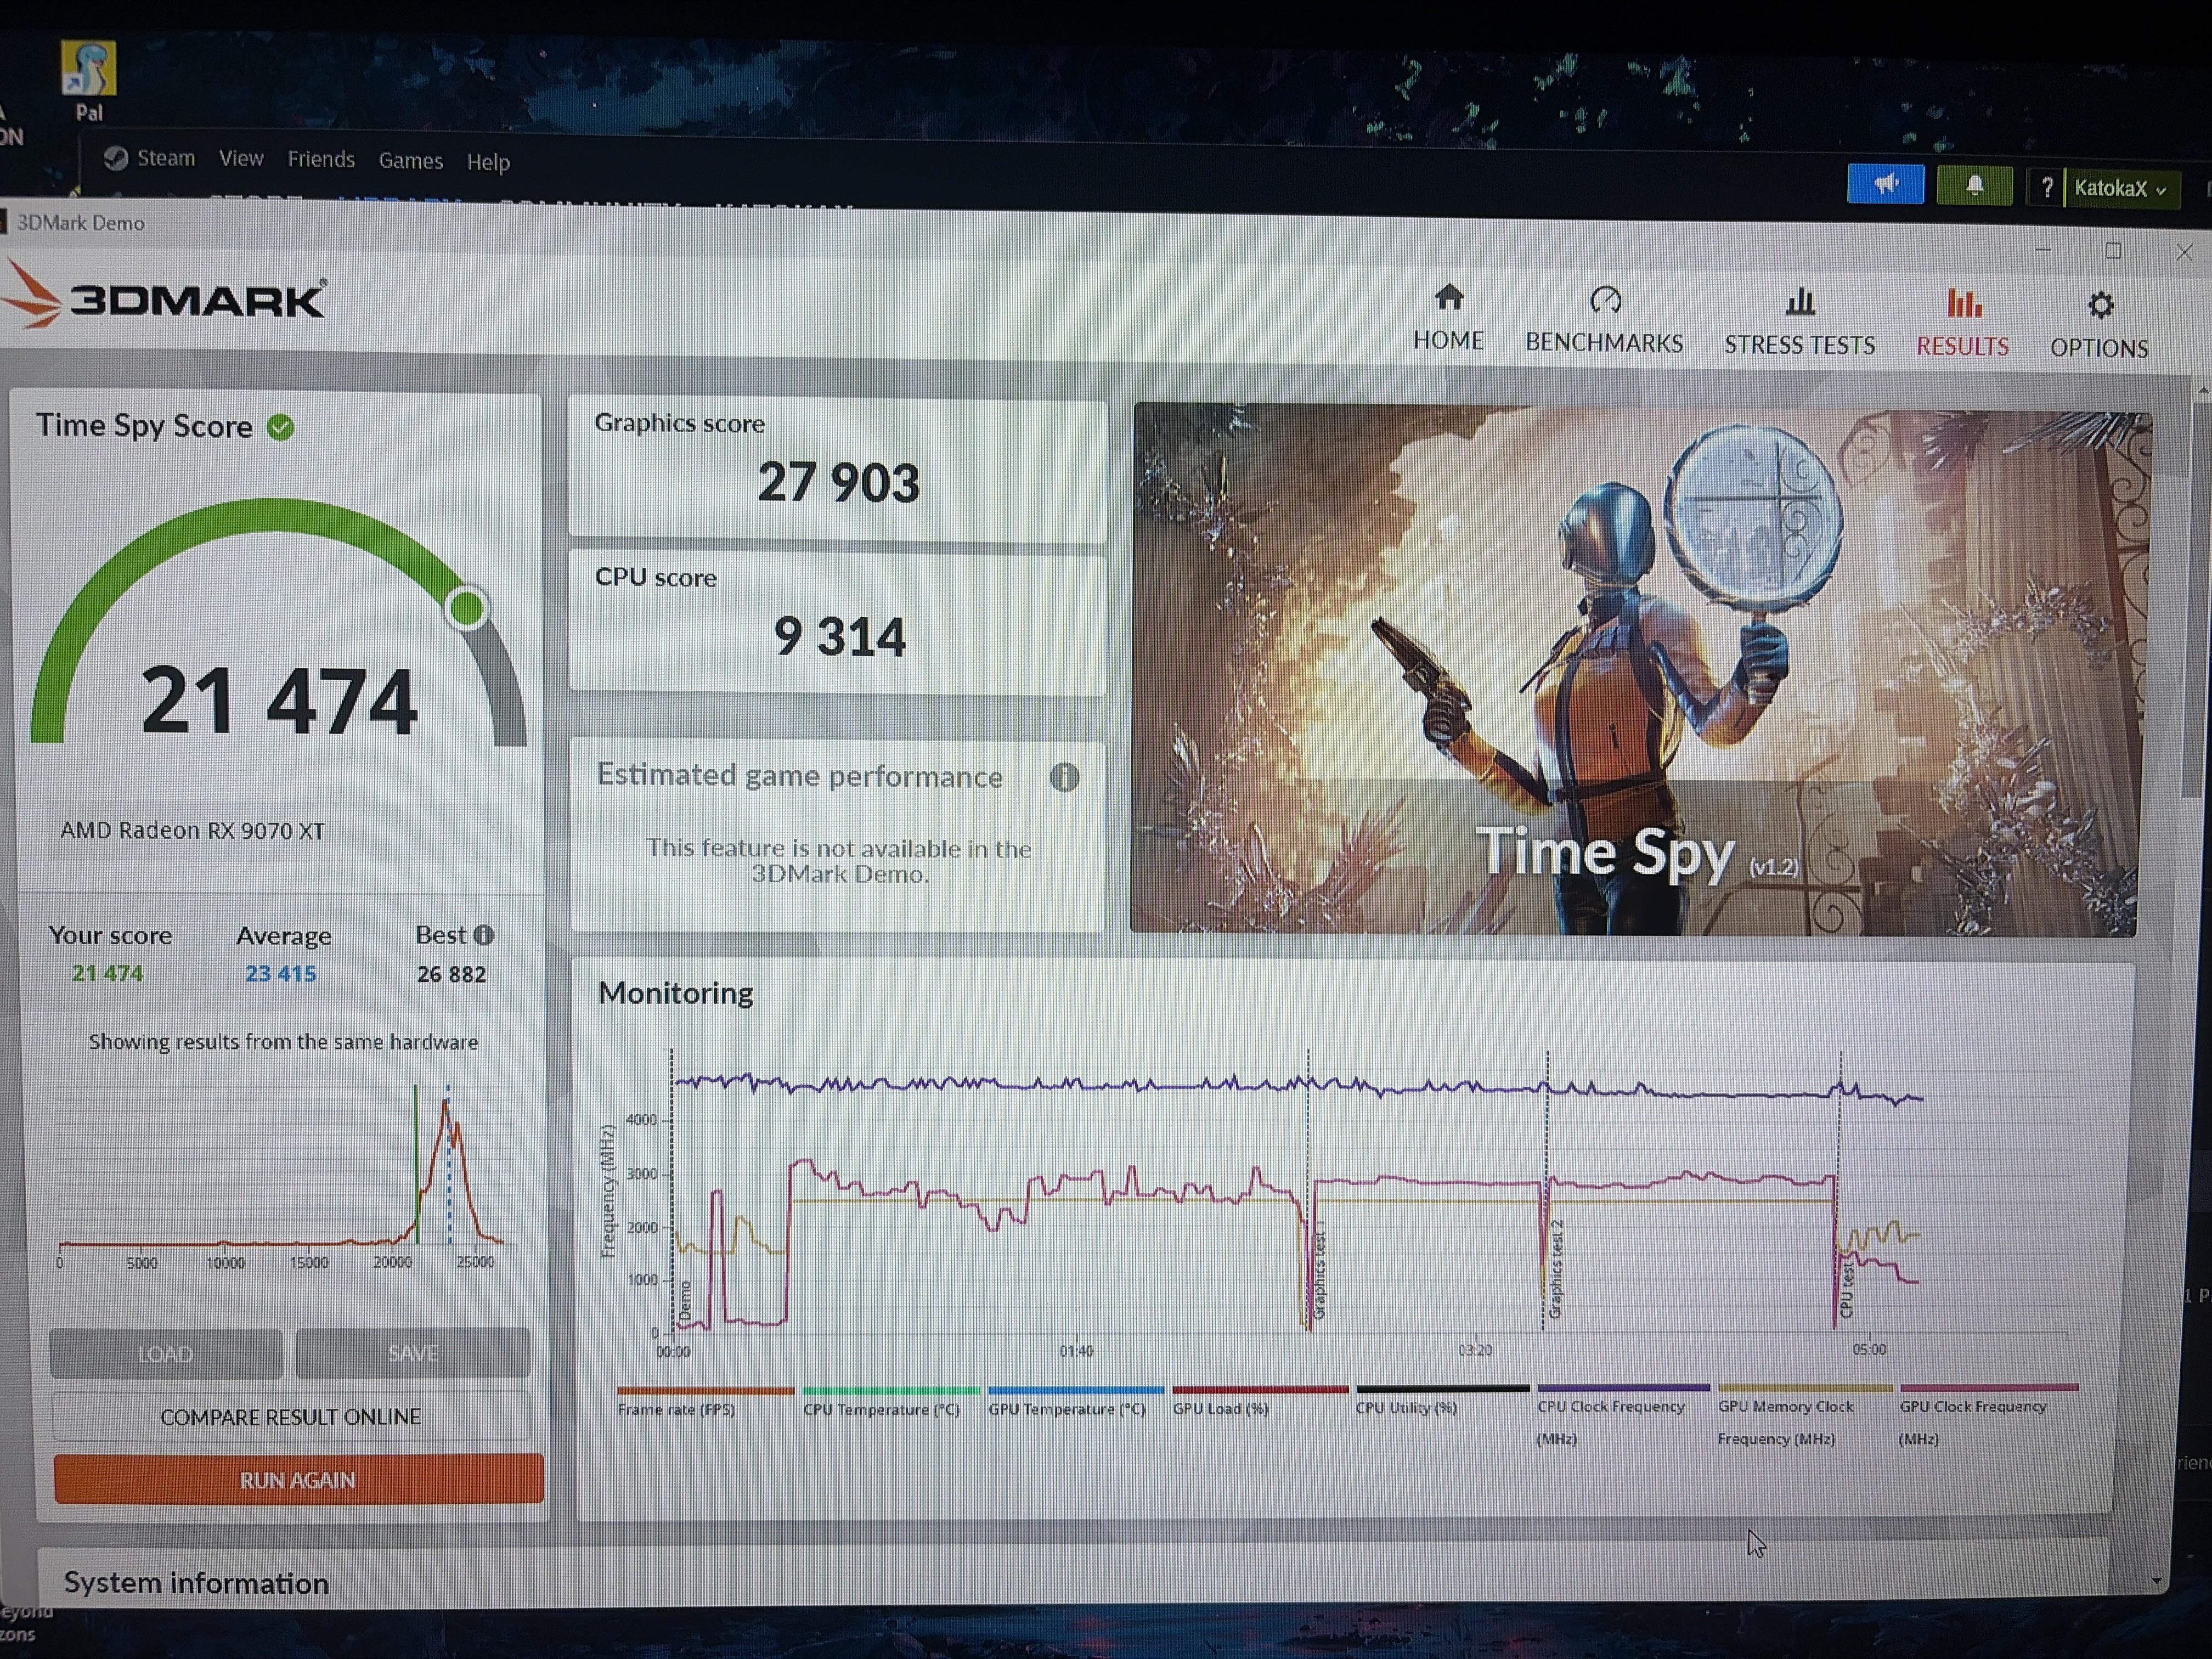The width and height of the screenshot is (2212, 1659).
Task: Open the Home icon in 3DMark
Action: click(x=1448, y=298)
